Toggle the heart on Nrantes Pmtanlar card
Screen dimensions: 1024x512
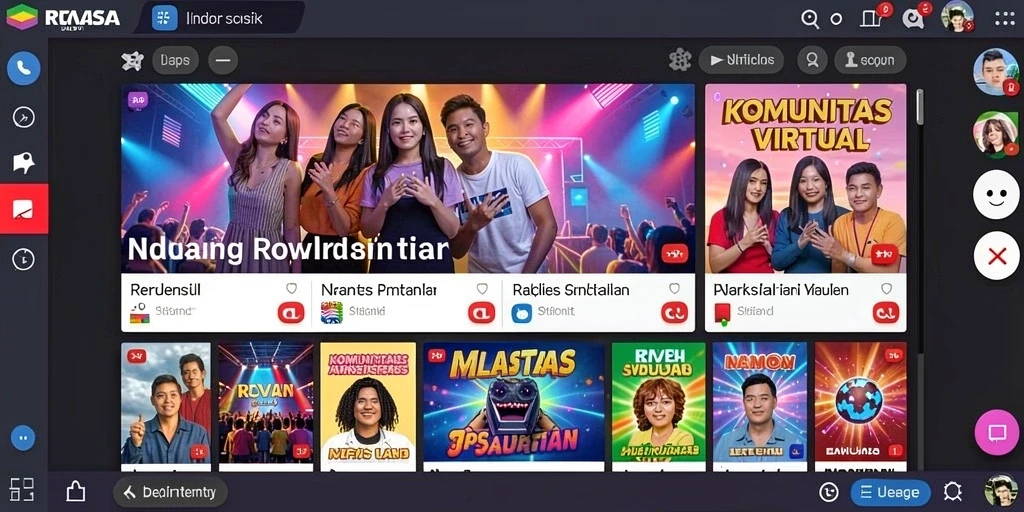(x=482, y=289)
